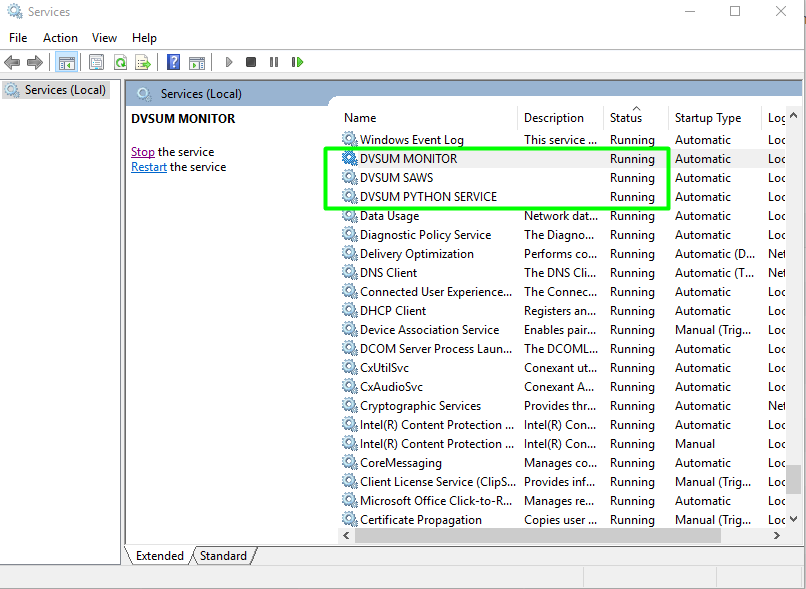The image size is (806, 589).
Task: Click the horizontal scrollbar thumb
Action: (x=538, y=535)
